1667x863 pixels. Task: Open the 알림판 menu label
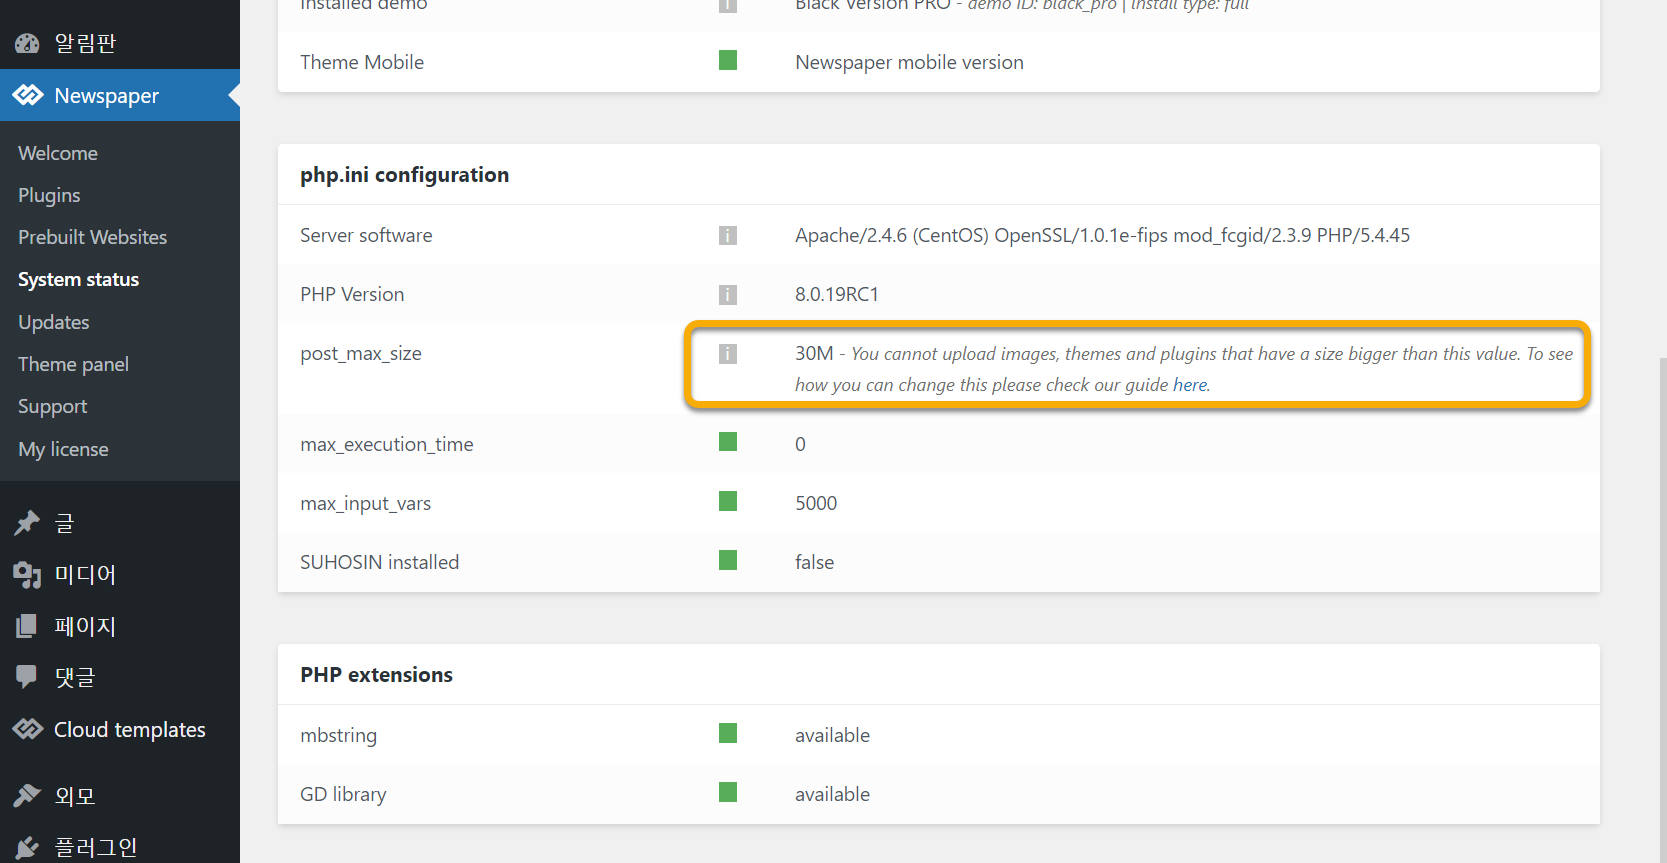point(85,43)
